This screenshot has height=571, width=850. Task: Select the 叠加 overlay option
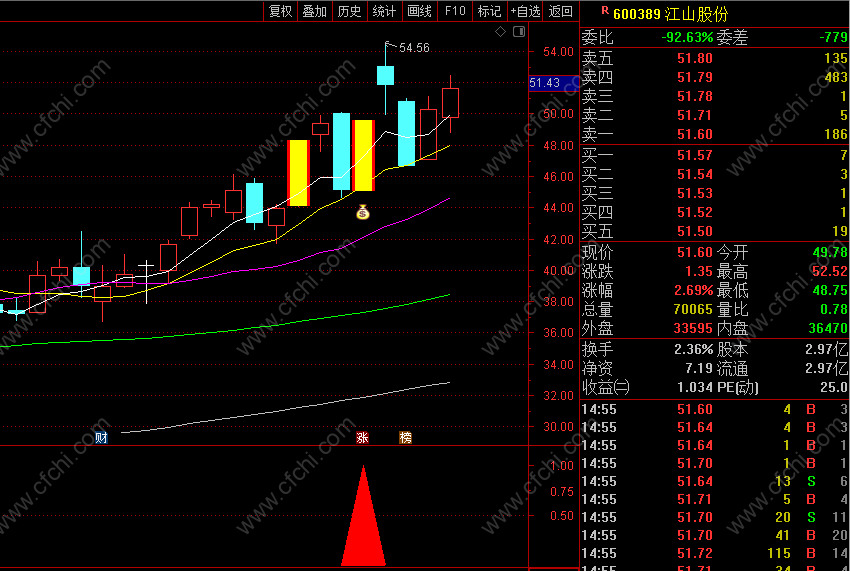tap(314, 11)
